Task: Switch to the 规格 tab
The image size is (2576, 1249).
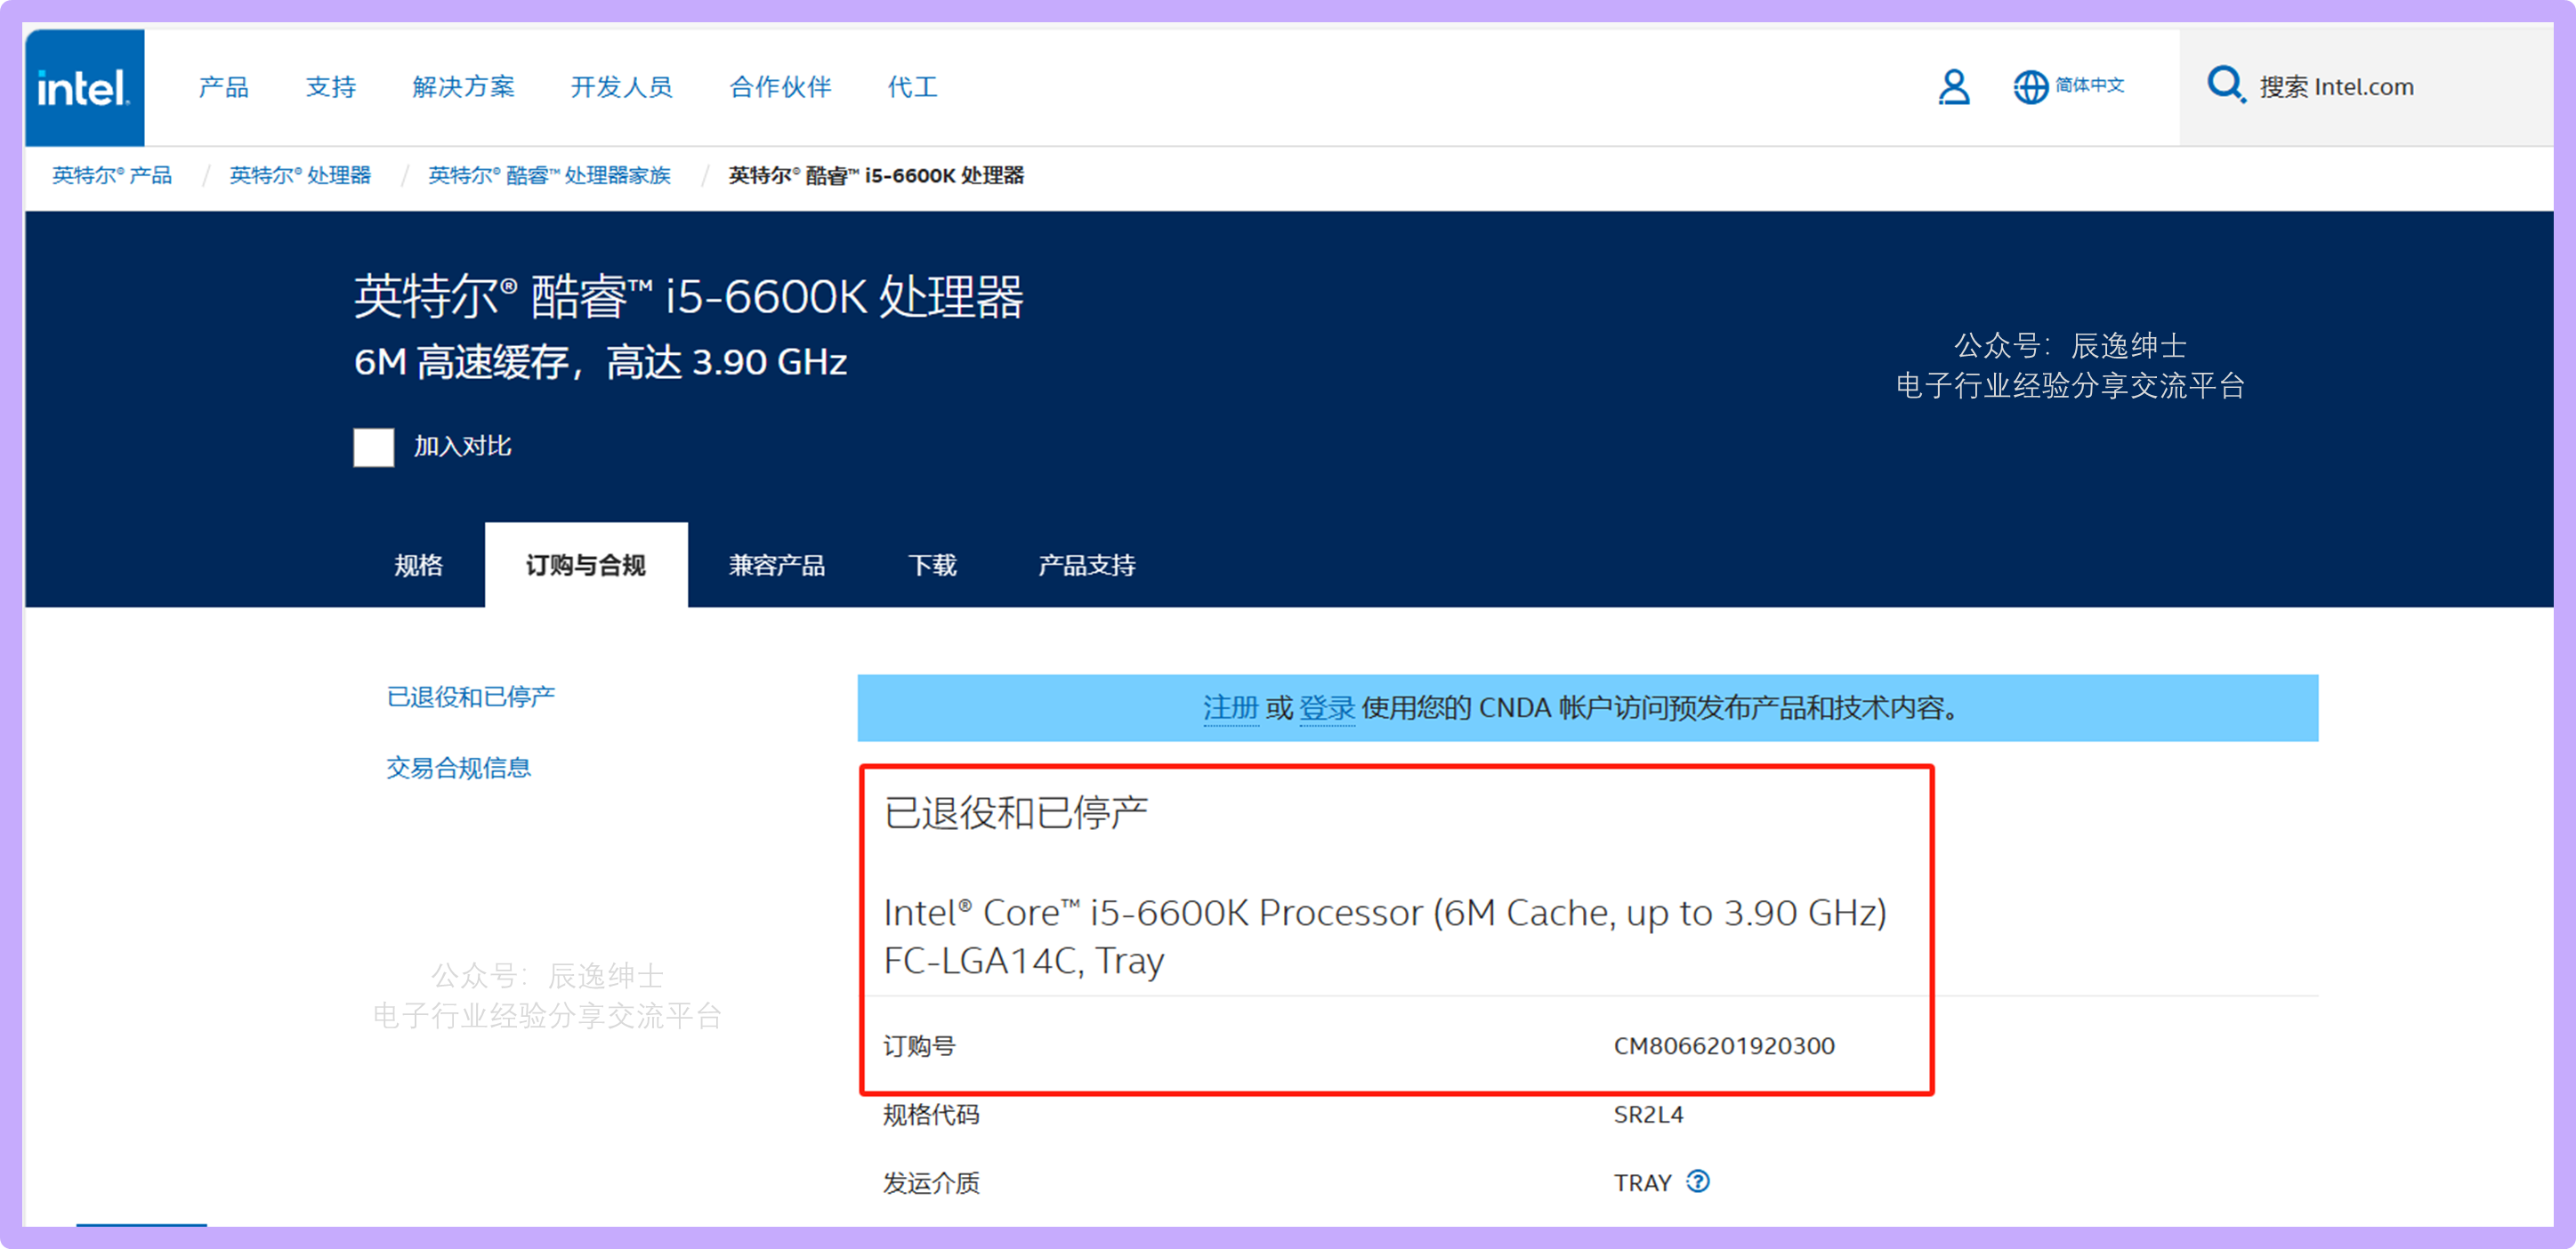Action: (418, 565)
